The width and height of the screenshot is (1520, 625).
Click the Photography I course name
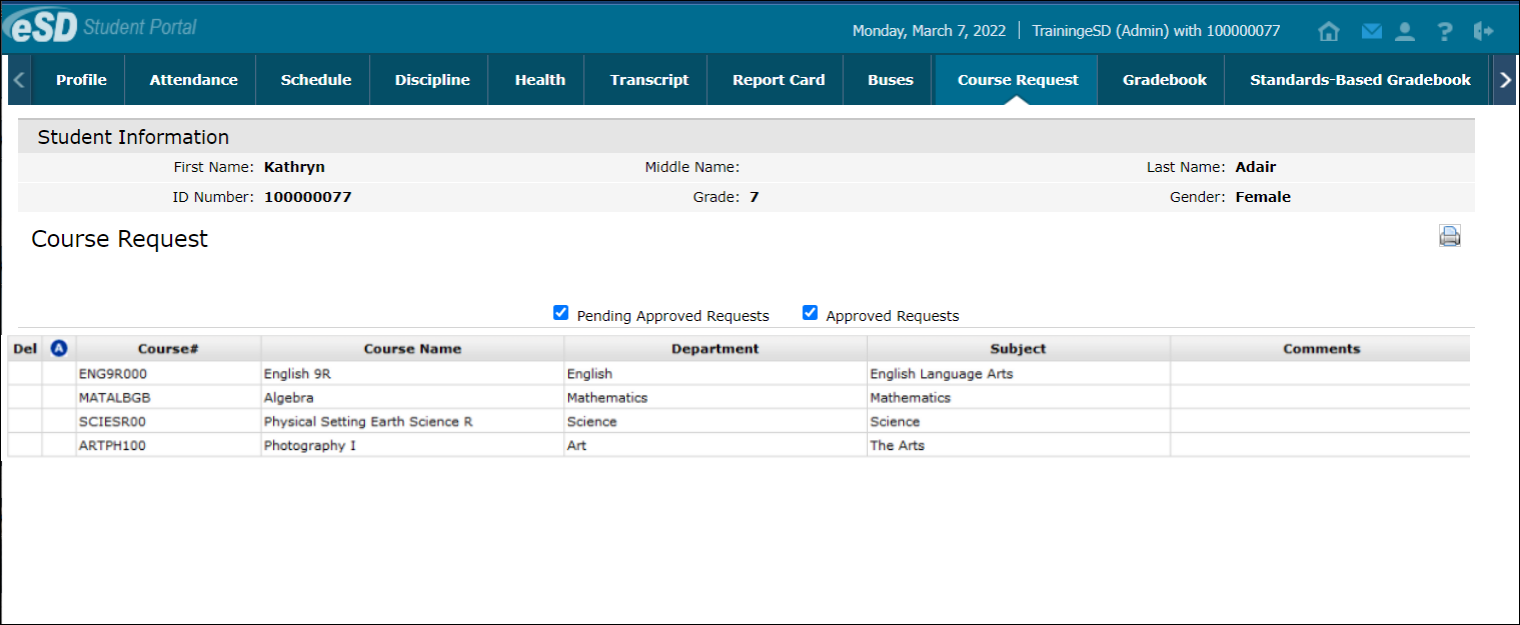coord(309,446)
